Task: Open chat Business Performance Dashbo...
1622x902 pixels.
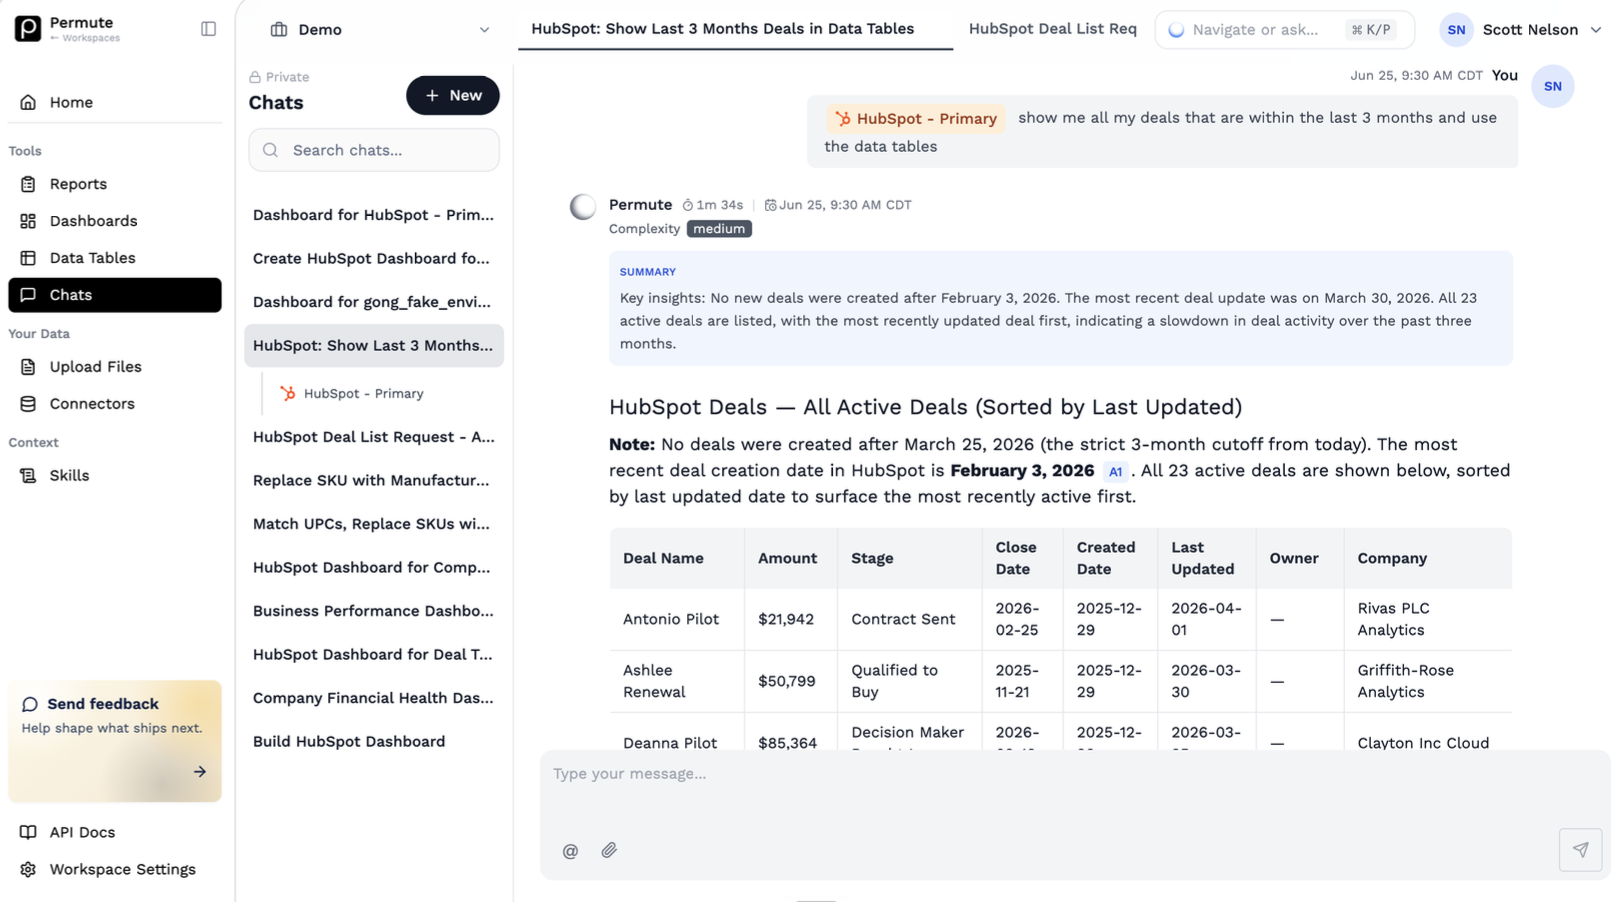Action: tap(374, 611)
